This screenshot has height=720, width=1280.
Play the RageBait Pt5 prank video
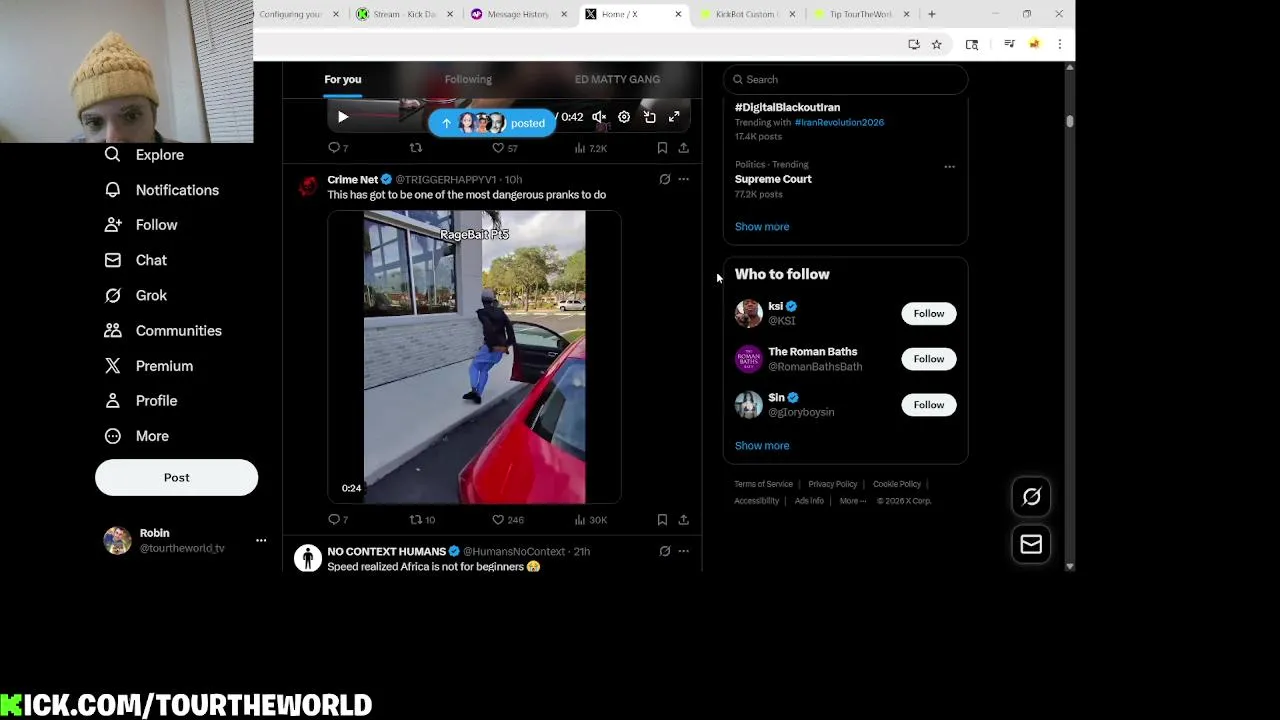pyautogui.click(x=474, y=357)
